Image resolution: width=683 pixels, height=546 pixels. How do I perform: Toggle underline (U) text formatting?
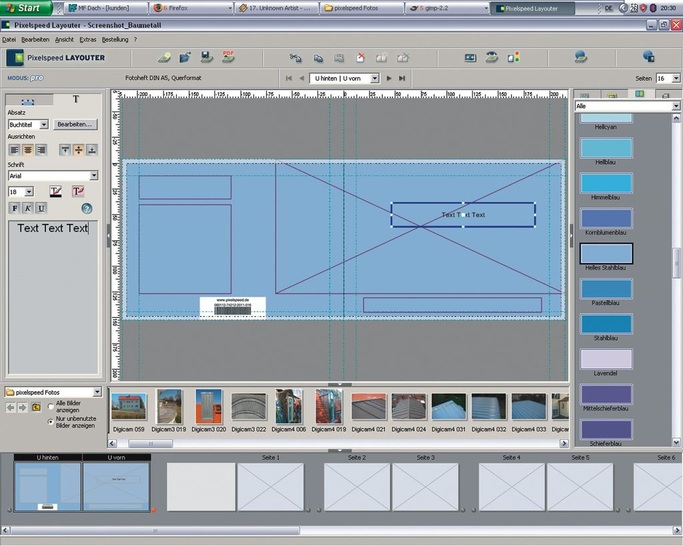[41, 208]
